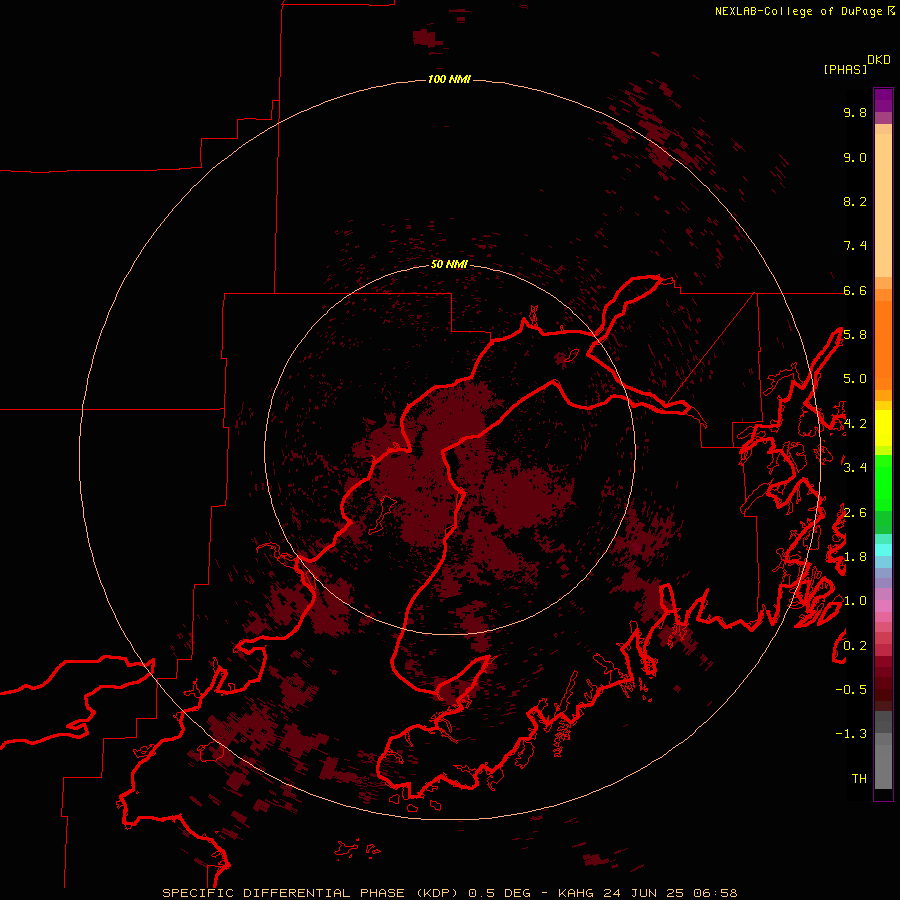Select the [PHAS] units label
The width and height of the screenshot is (900, 900).
(845, 69)
